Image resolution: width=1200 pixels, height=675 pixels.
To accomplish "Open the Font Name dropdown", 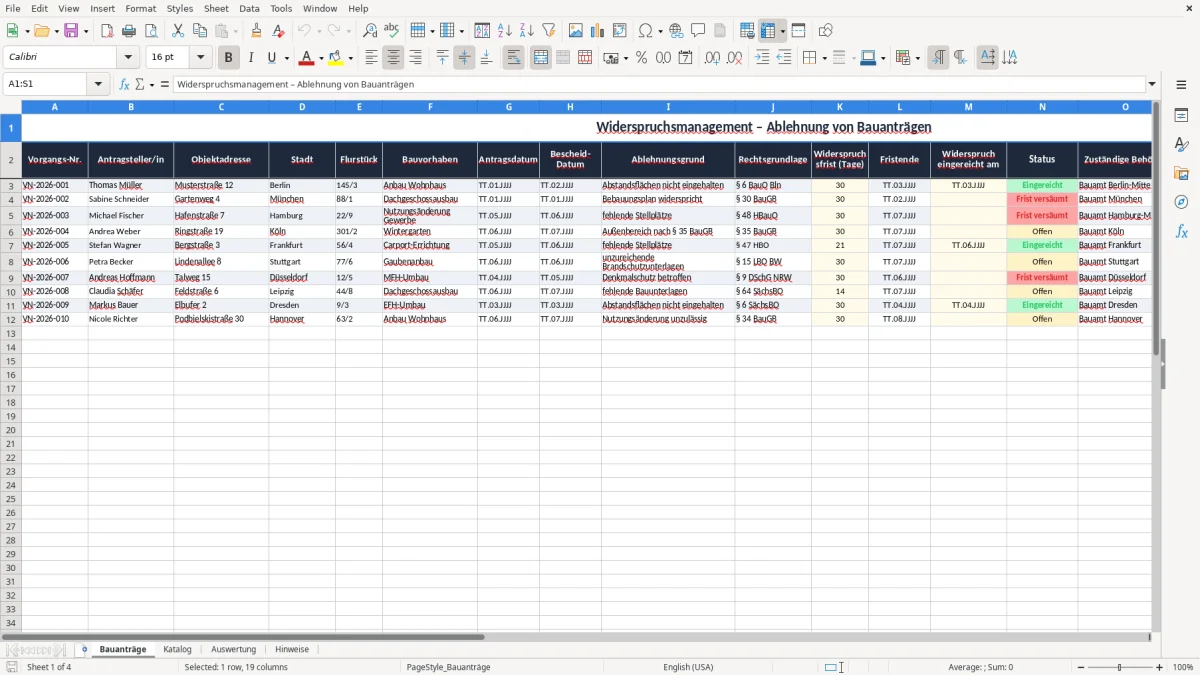I will tap(127, 58).
